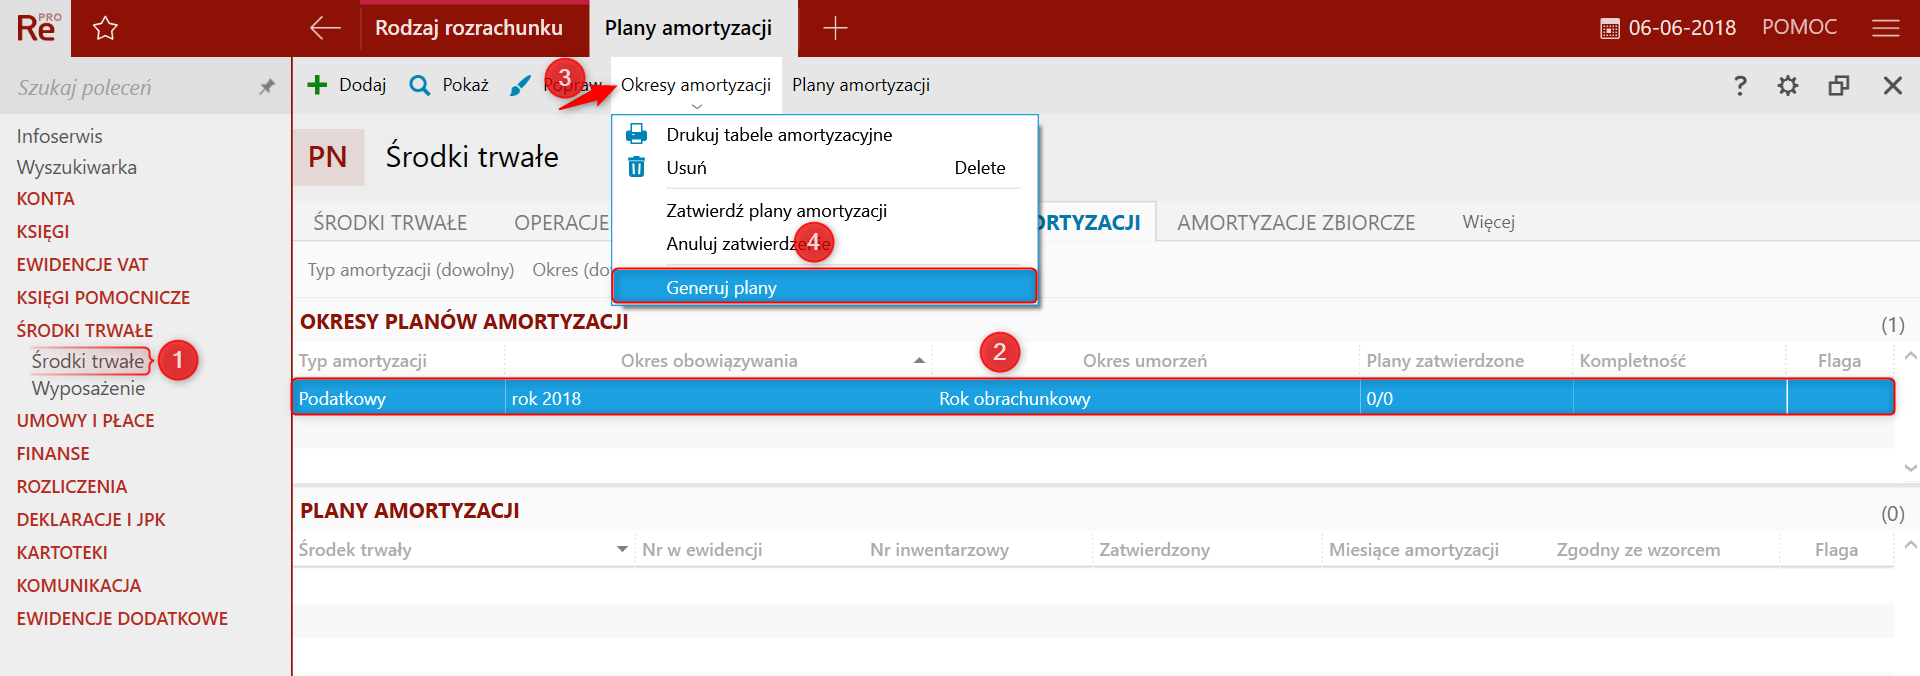Focus the Szukaj poleceń search field

point(130,87)
